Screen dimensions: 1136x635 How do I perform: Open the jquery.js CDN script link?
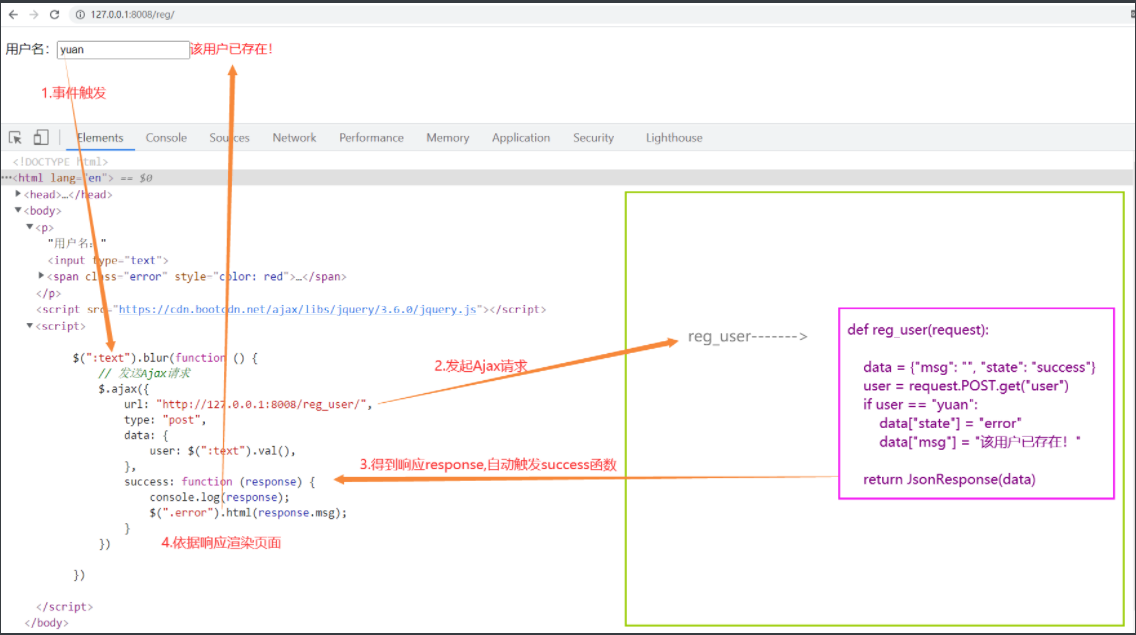coord(298,310)
